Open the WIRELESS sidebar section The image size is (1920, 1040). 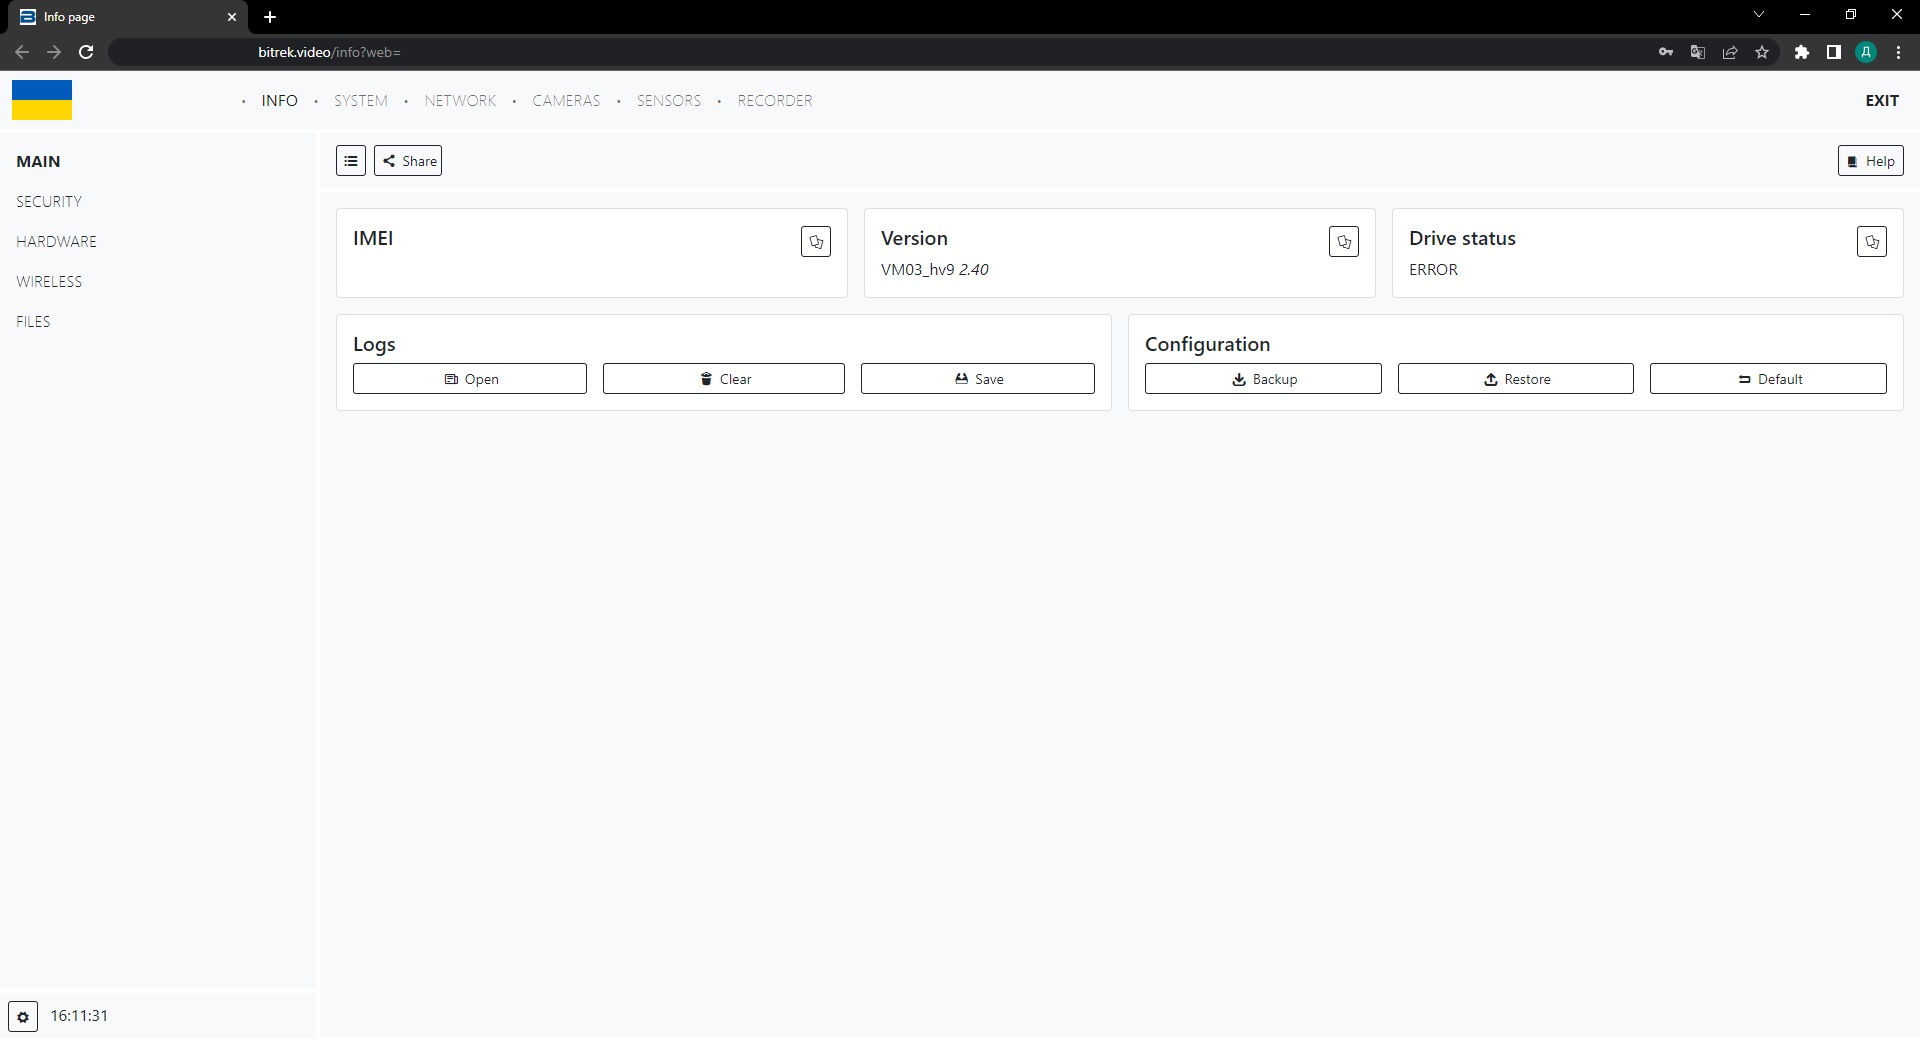pyautogui.click(x=49, y=282)
